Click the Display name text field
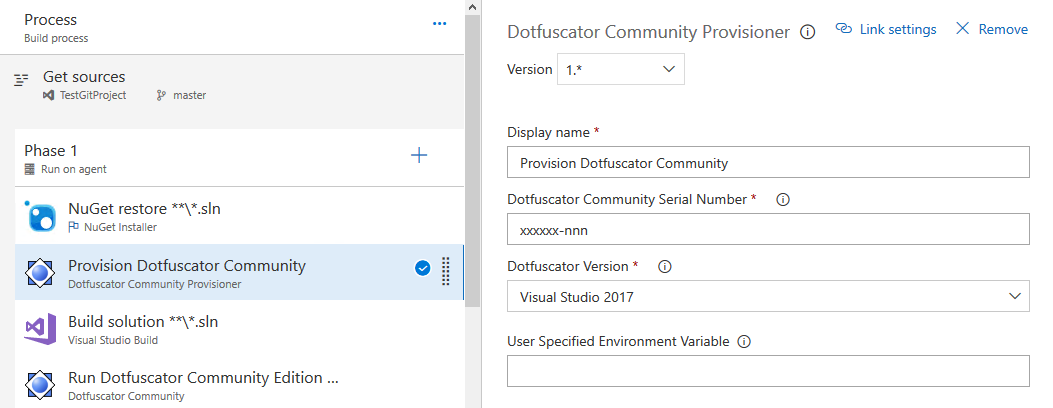 pyautogui.click(x=768, y=163)
